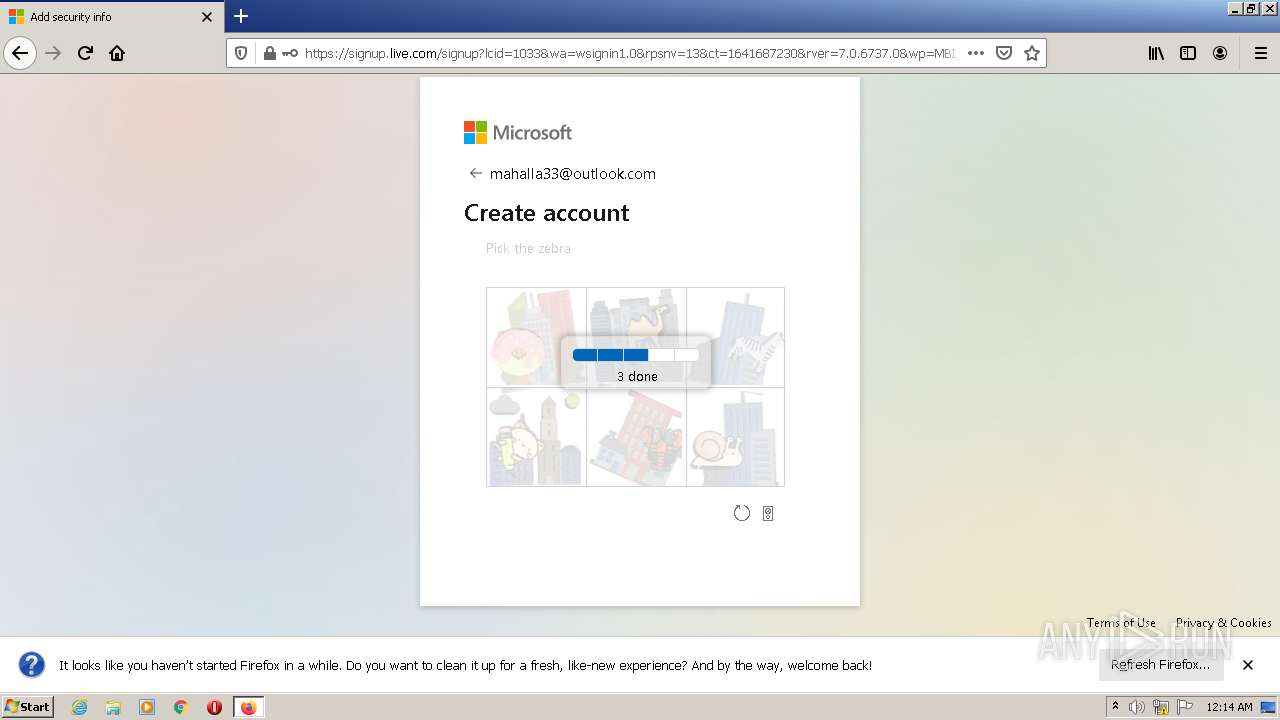This screenshot has height=720, width=1280.
Task: Click the signup URL address field
Action: [630, 53]
